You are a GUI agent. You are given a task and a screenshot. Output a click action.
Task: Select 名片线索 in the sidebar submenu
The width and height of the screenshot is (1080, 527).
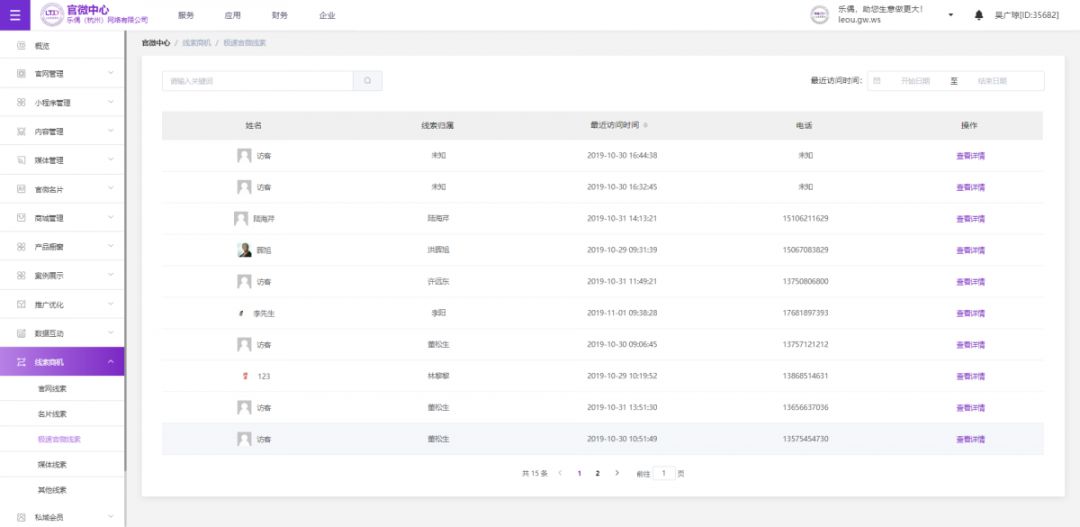52,414
